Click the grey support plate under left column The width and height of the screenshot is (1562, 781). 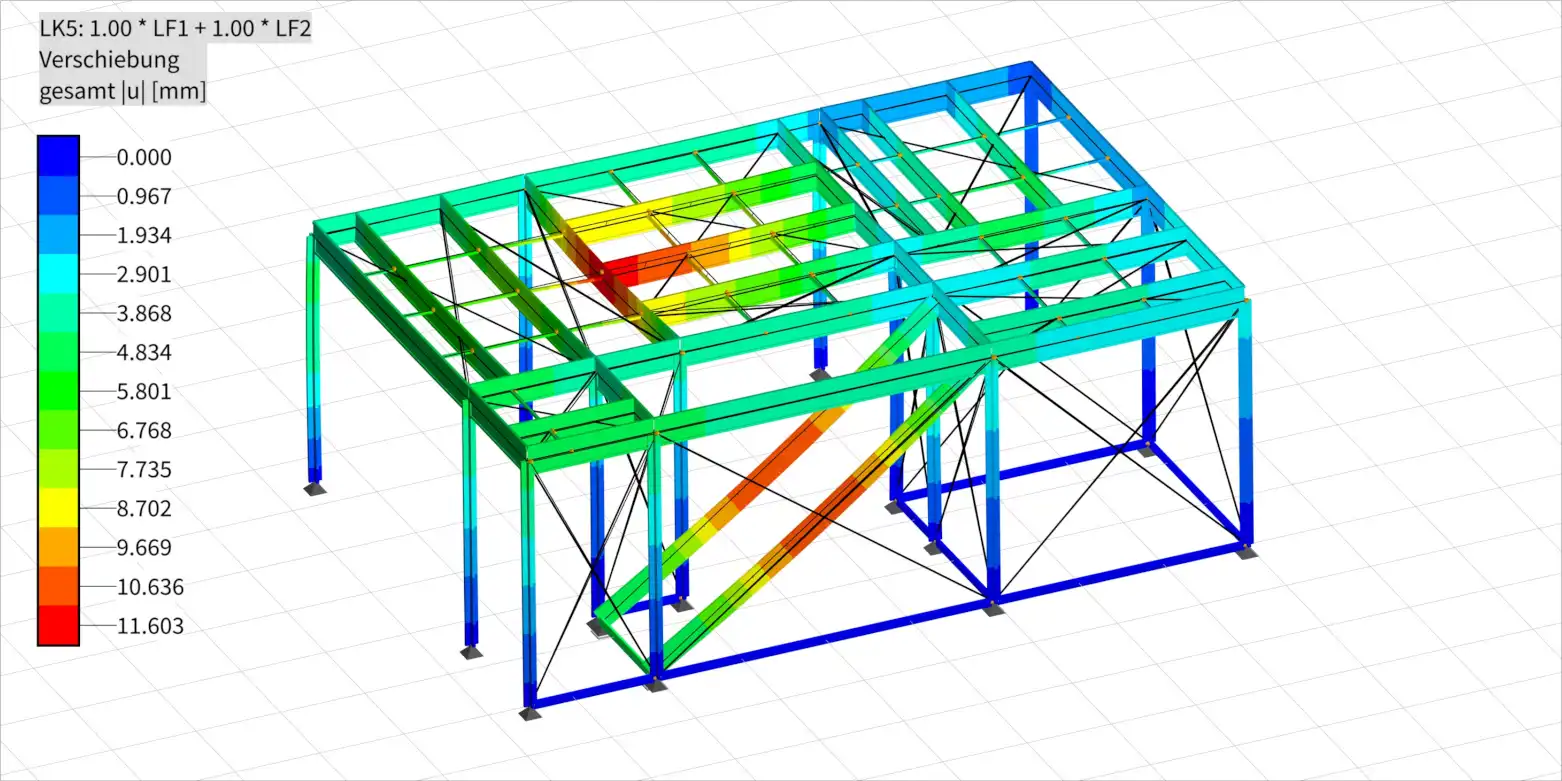pos(316,489)
